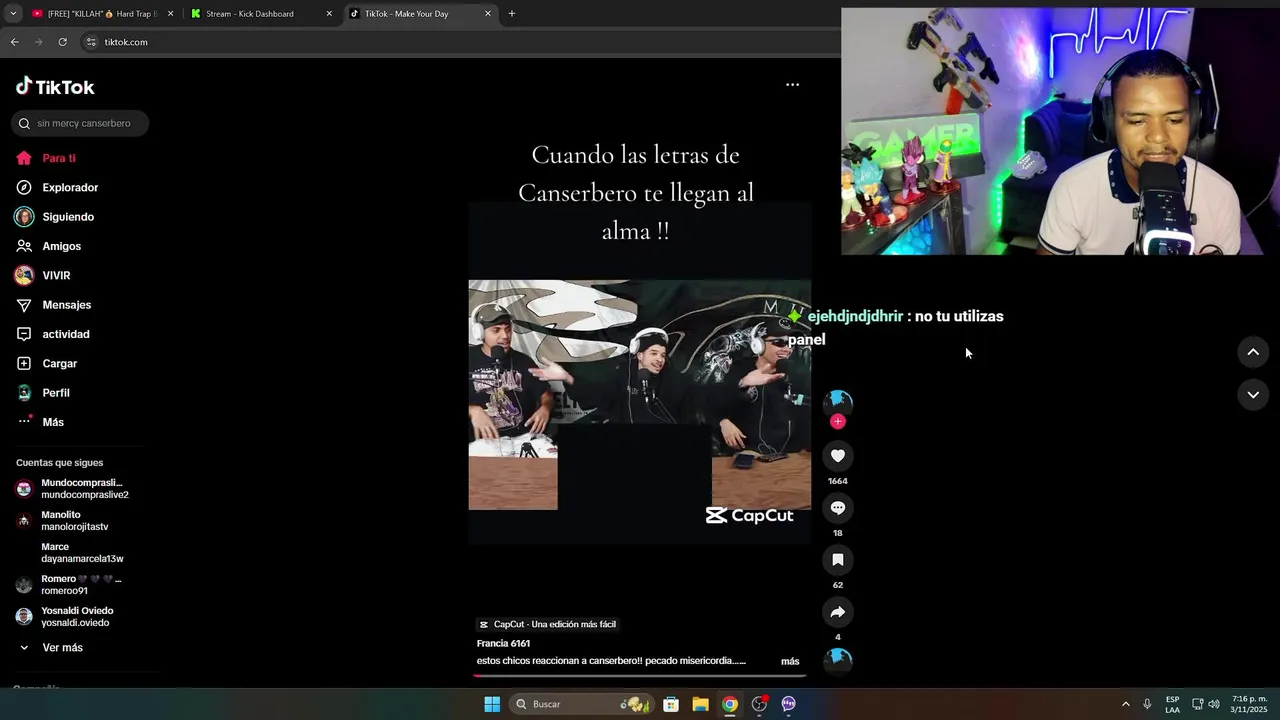The height and width of the screenshot is (720, 1280).
Task: Open Google Chrome taskbar icon
Action: coord(730,704)
